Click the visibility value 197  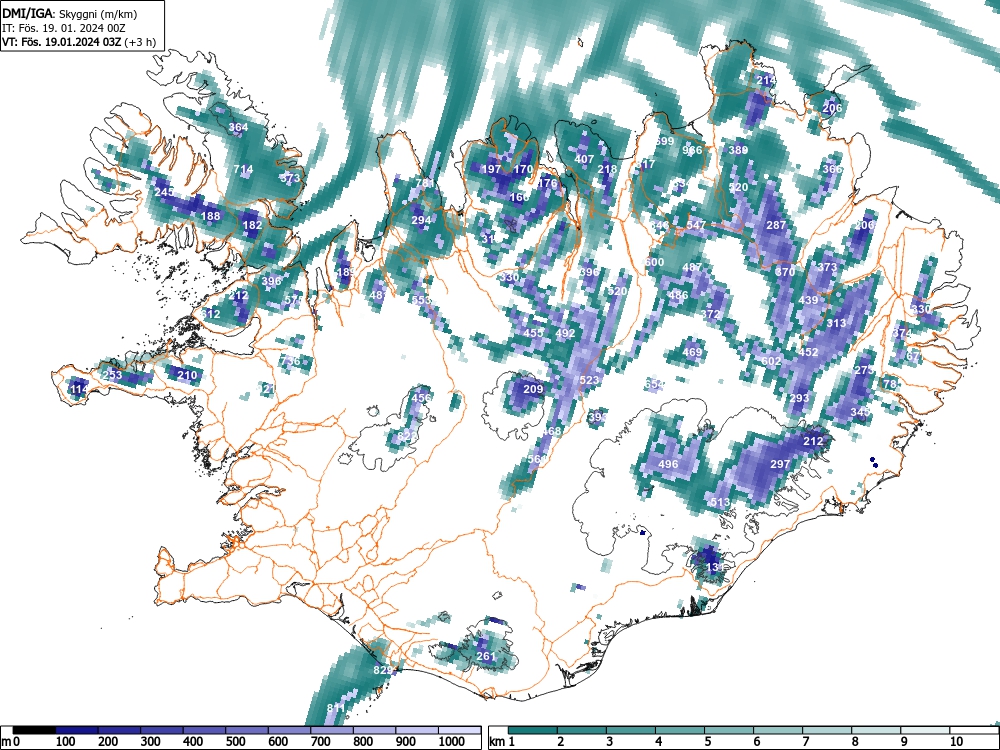(491, 169)
